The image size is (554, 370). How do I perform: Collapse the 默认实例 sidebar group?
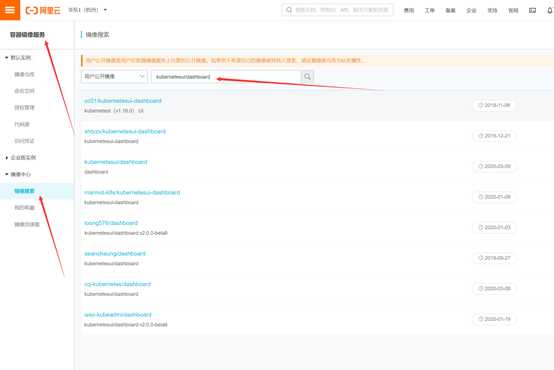(18, 58)
